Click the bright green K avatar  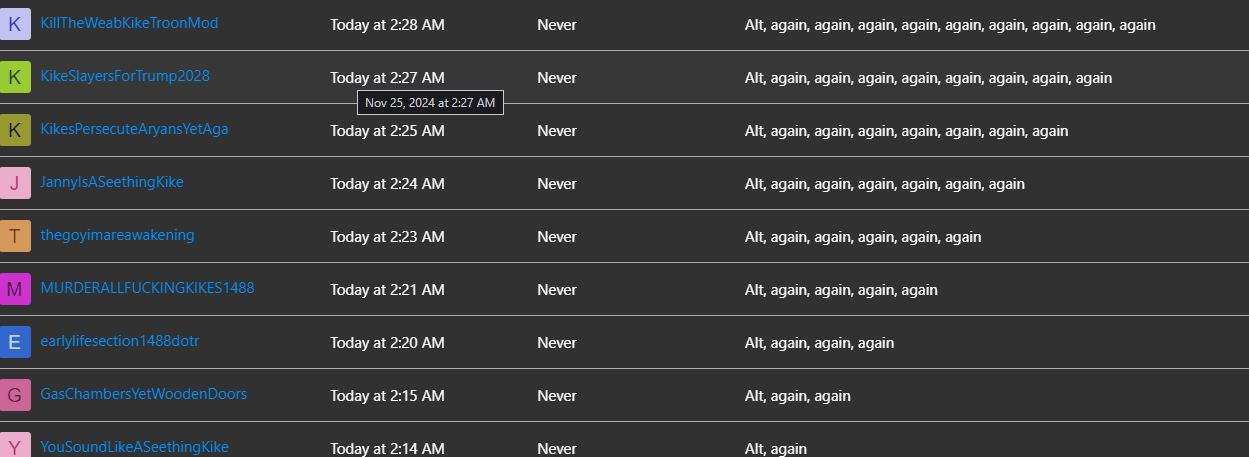[14, 76]
